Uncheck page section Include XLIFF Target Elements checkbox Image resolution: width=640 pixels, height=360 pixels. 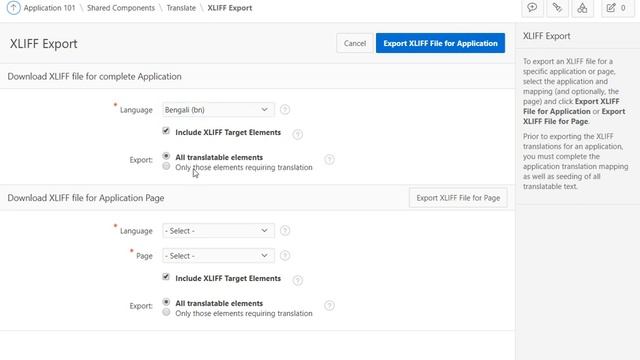166,277
